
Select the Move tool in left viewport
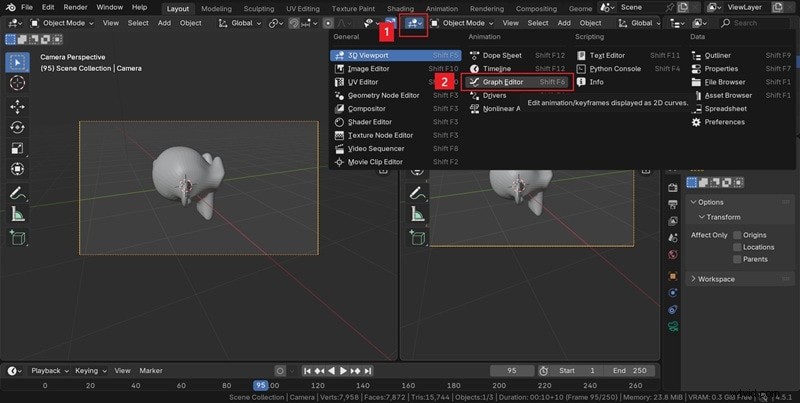[x=17, y=106]
